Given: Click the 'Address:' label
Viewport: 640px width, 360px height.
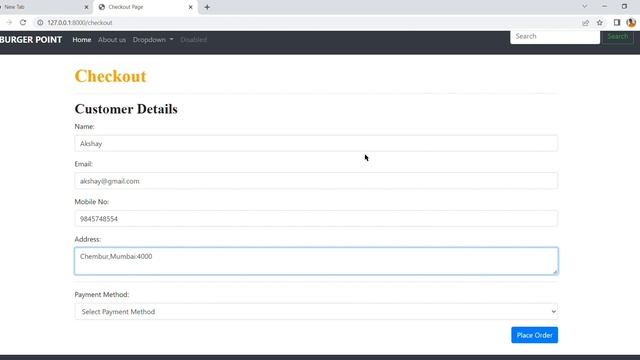Looking at the screenshot, I should pos(87,239).
